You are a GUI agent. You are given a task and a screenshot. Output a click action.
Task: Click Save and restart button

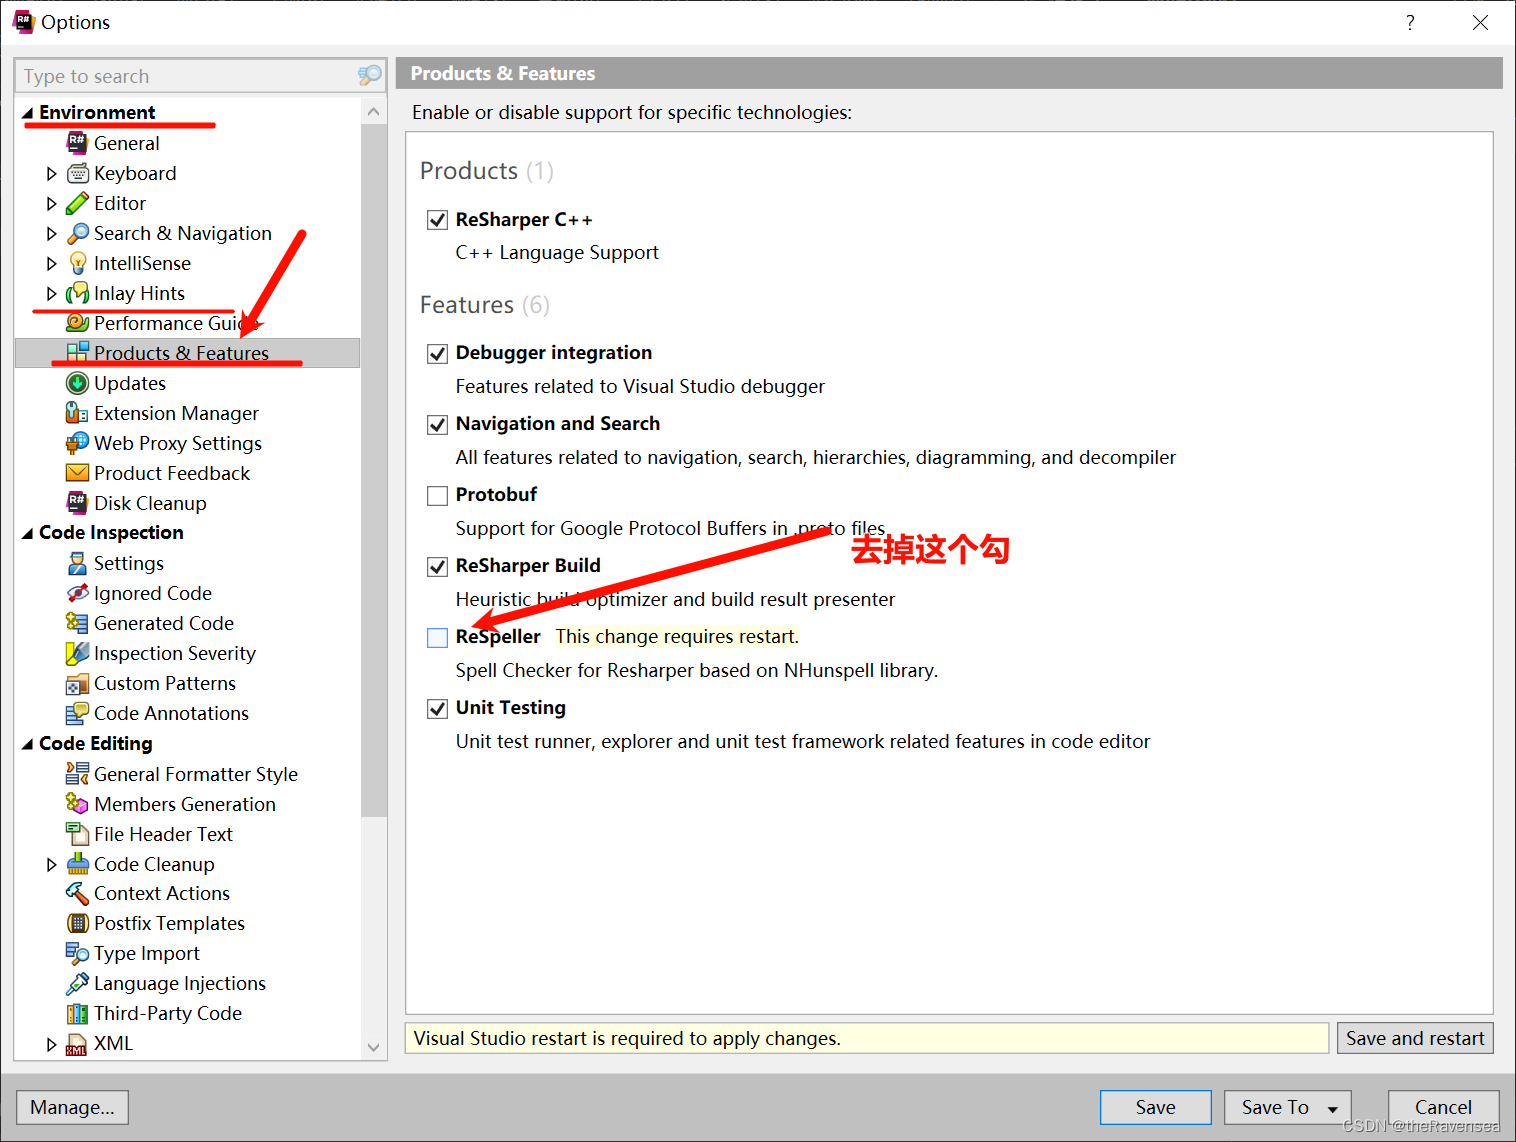pos(1415,1038)
